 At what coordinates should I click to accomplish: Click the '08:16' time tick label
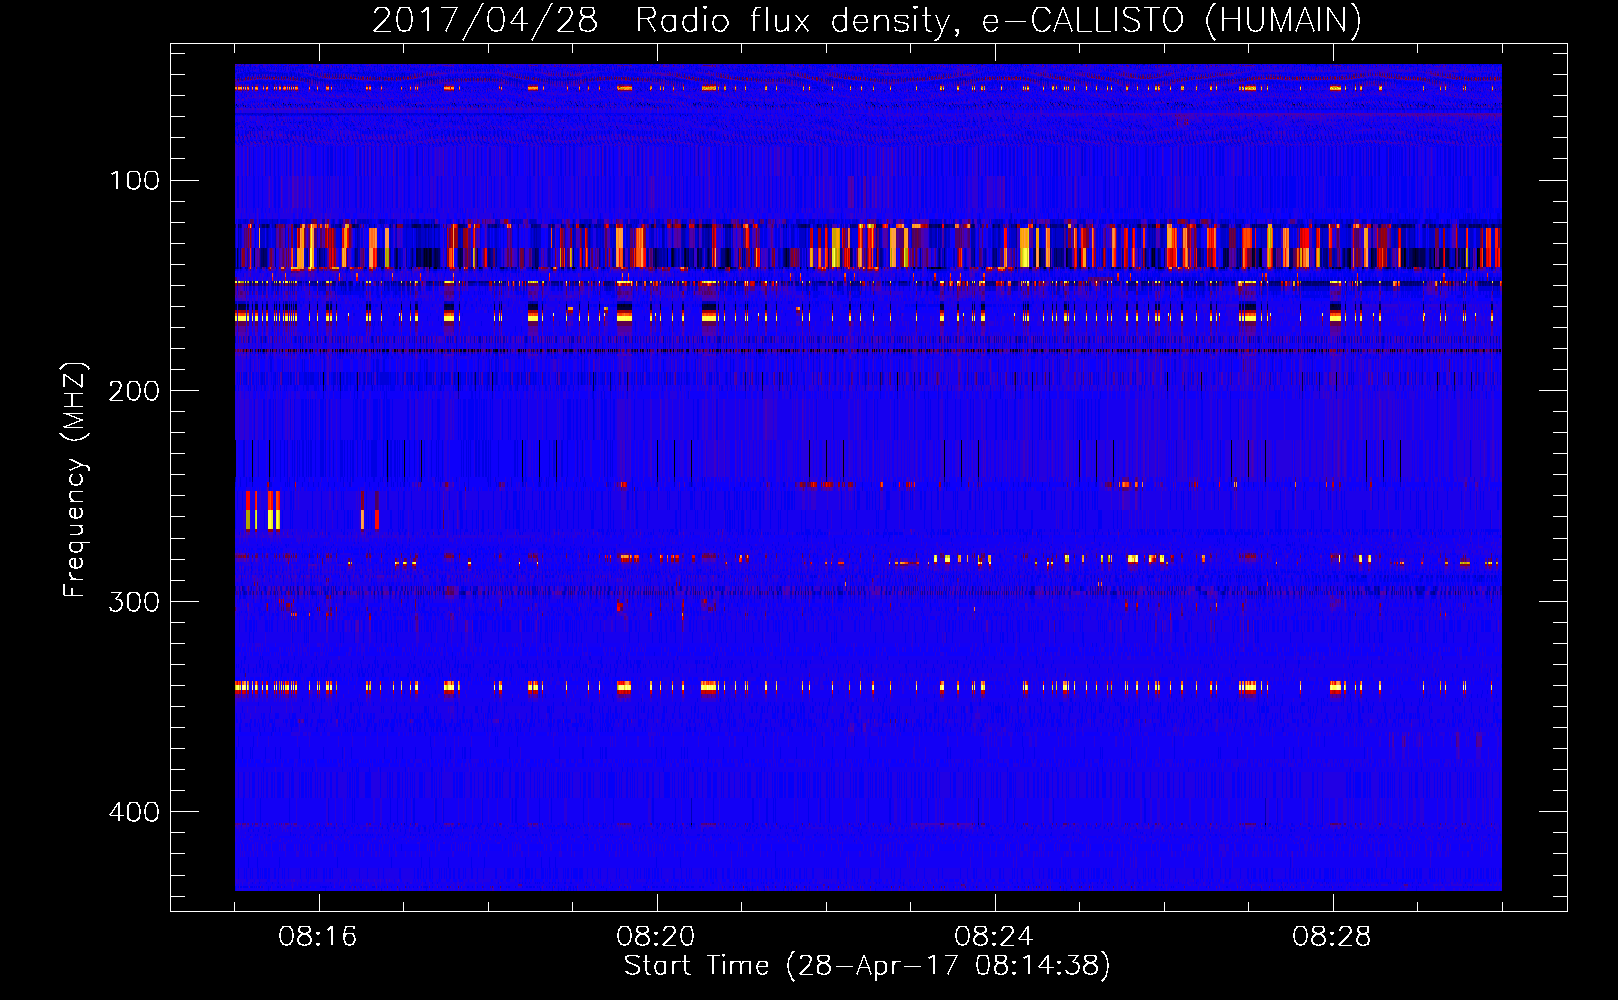tap(317, 937)
